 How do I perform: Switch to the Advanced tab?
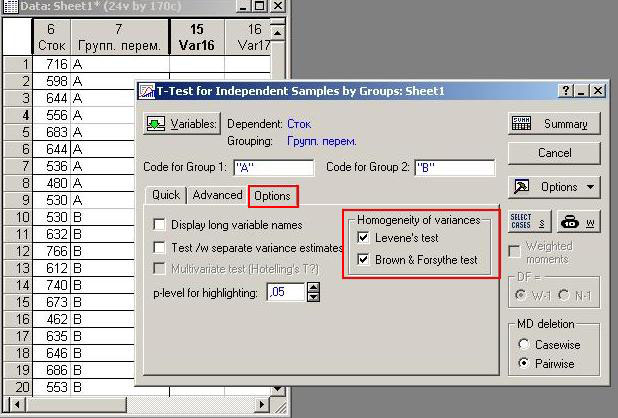tap(217, 195)
